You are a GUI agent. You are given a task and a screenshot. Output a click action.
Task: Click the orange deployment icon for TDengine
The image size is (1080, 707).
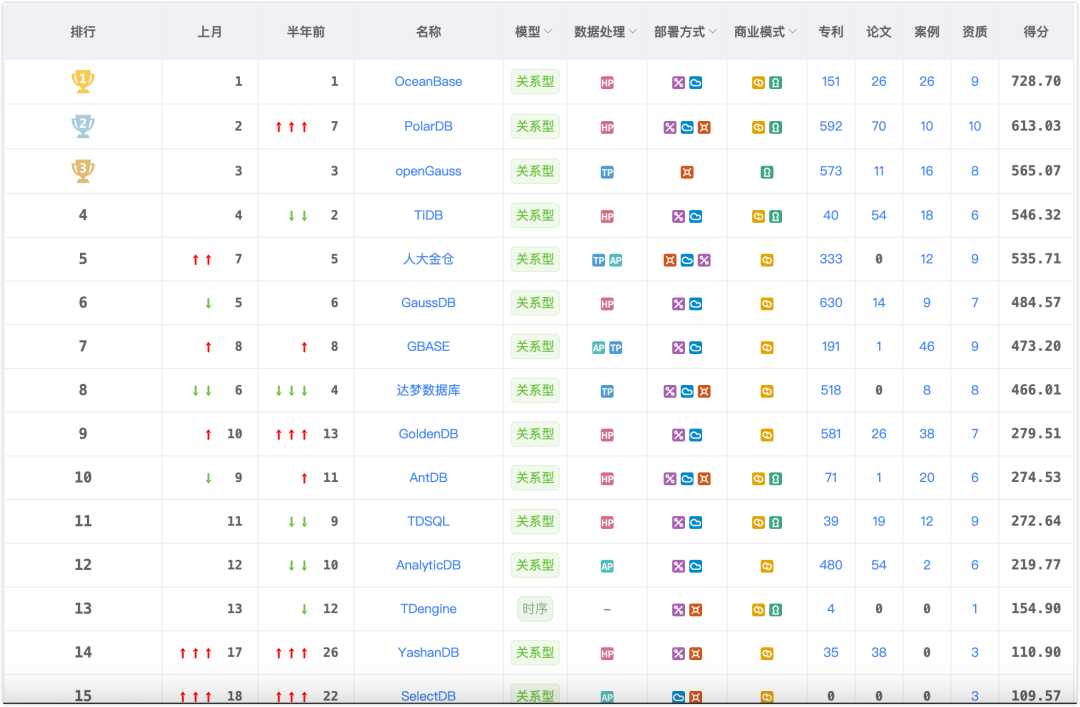(x=696, y=610)
